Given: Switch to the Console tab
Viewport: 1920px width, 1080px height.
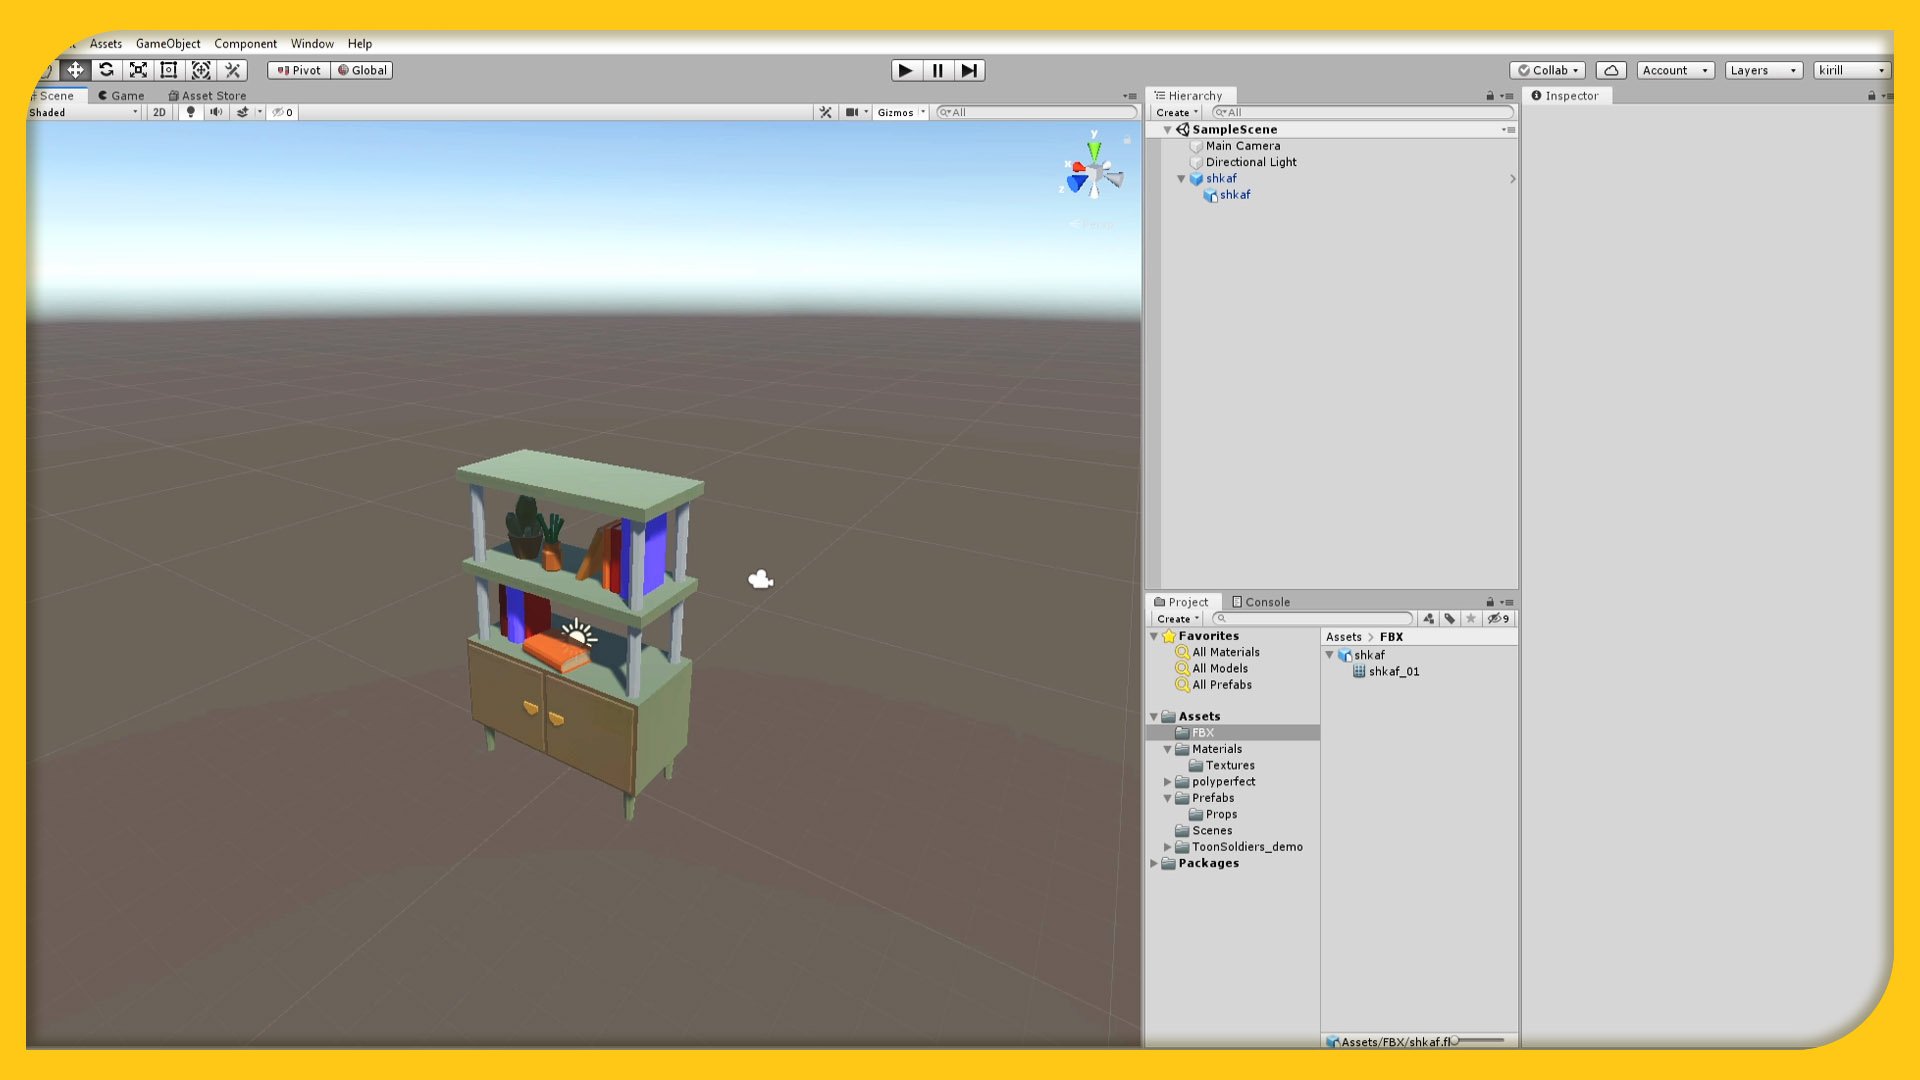Looking at the screenshot, I should [1261, 602].
